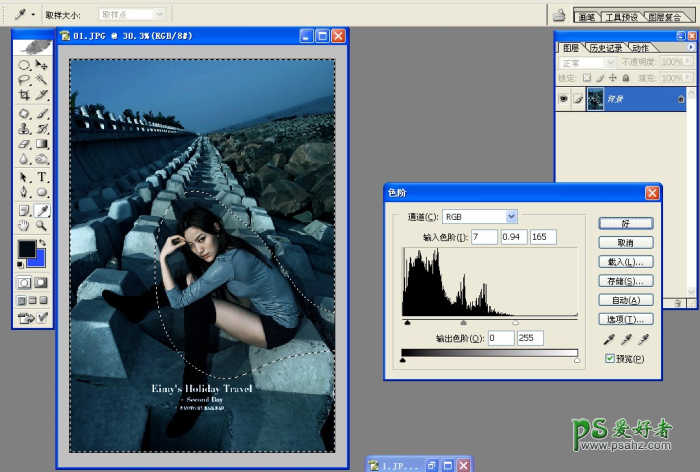The height and width of the screenshot is (472, 700).
Task: Click the input levels gamma field (0.94)
Action: [513, 236]
